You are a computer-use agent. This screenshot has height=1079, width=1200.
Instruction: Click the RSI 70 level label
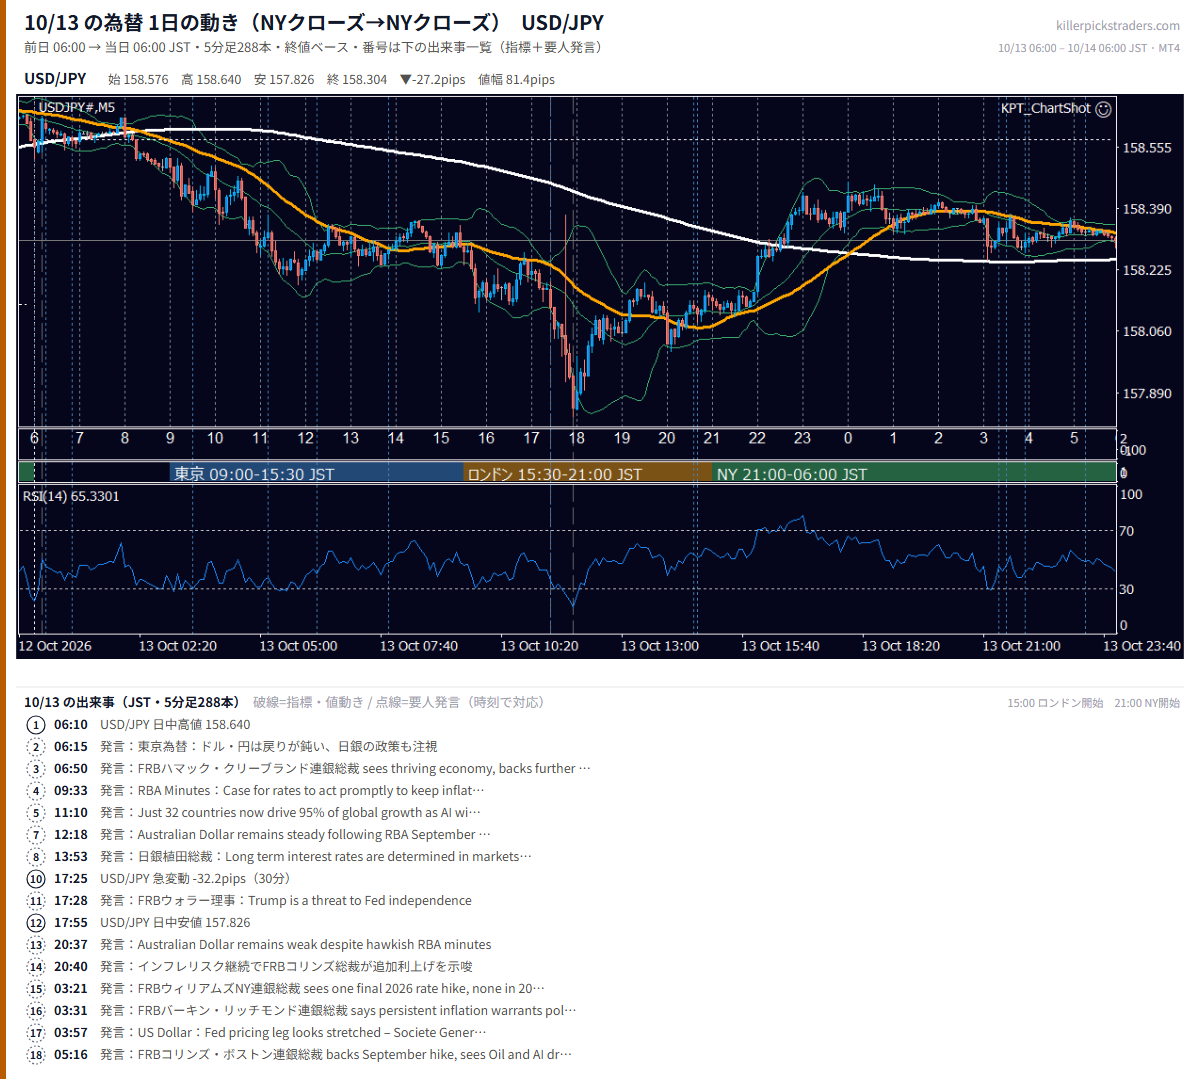point(1127,531)
